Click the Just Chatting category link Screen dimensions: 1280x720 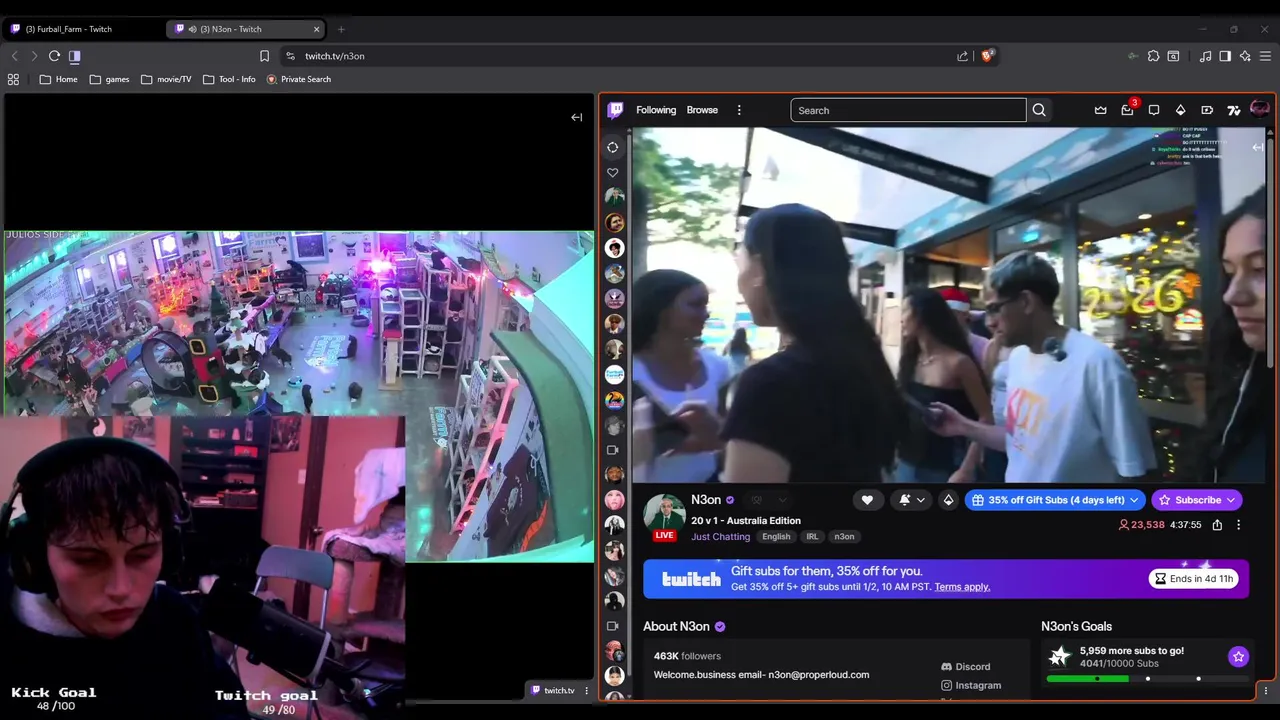(720, 537)
